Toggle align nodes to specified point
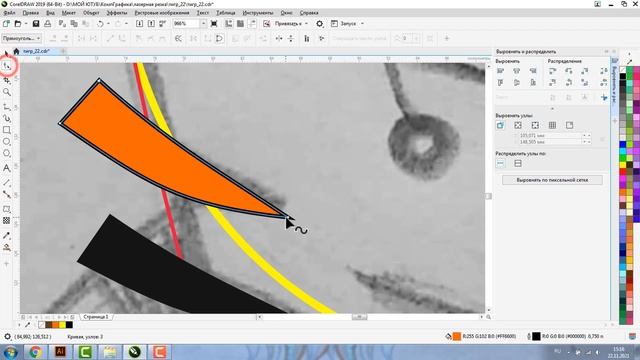Screen dimensions: 640x360 (569, 125)
